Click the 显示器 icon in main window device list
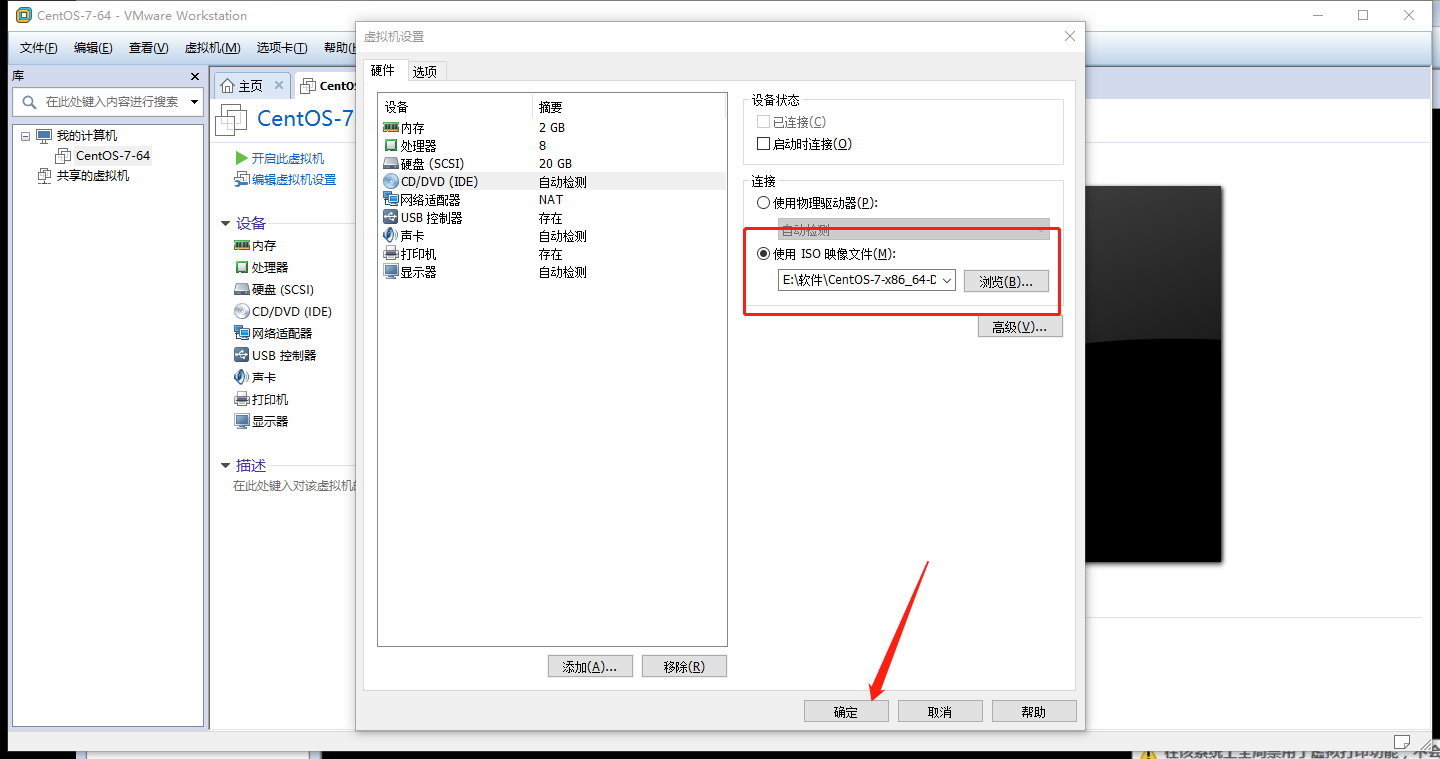1440x759 pixels. coord(241,421)
